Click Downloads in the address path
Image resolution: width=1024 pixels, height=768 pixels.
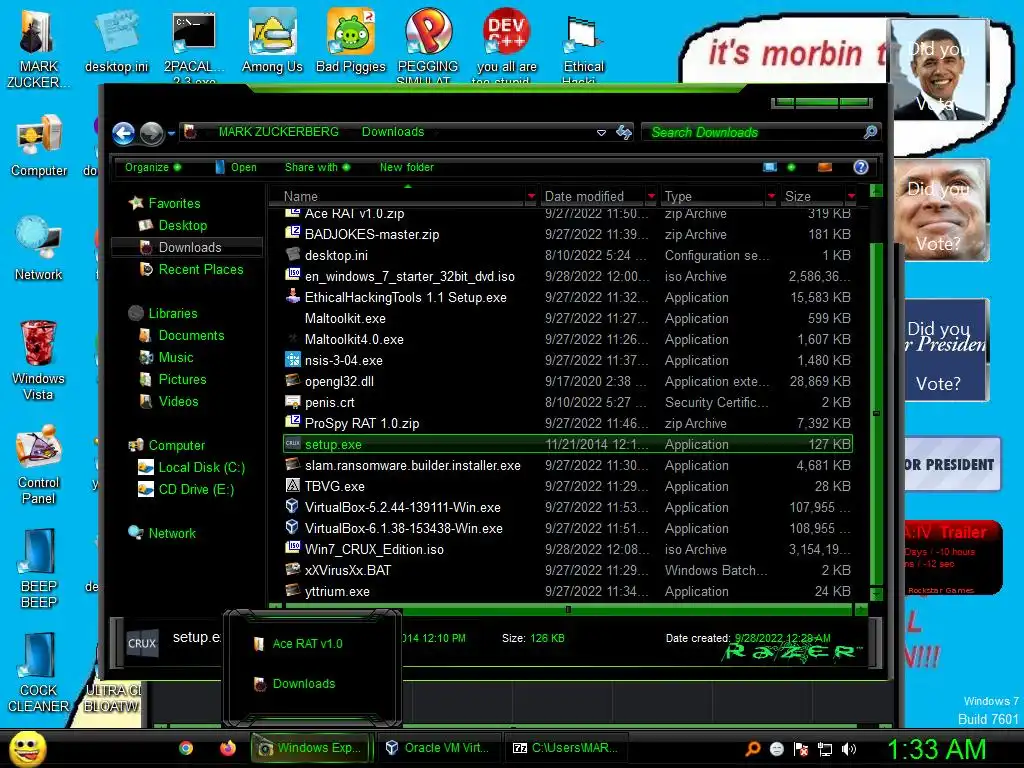[393, 132]
